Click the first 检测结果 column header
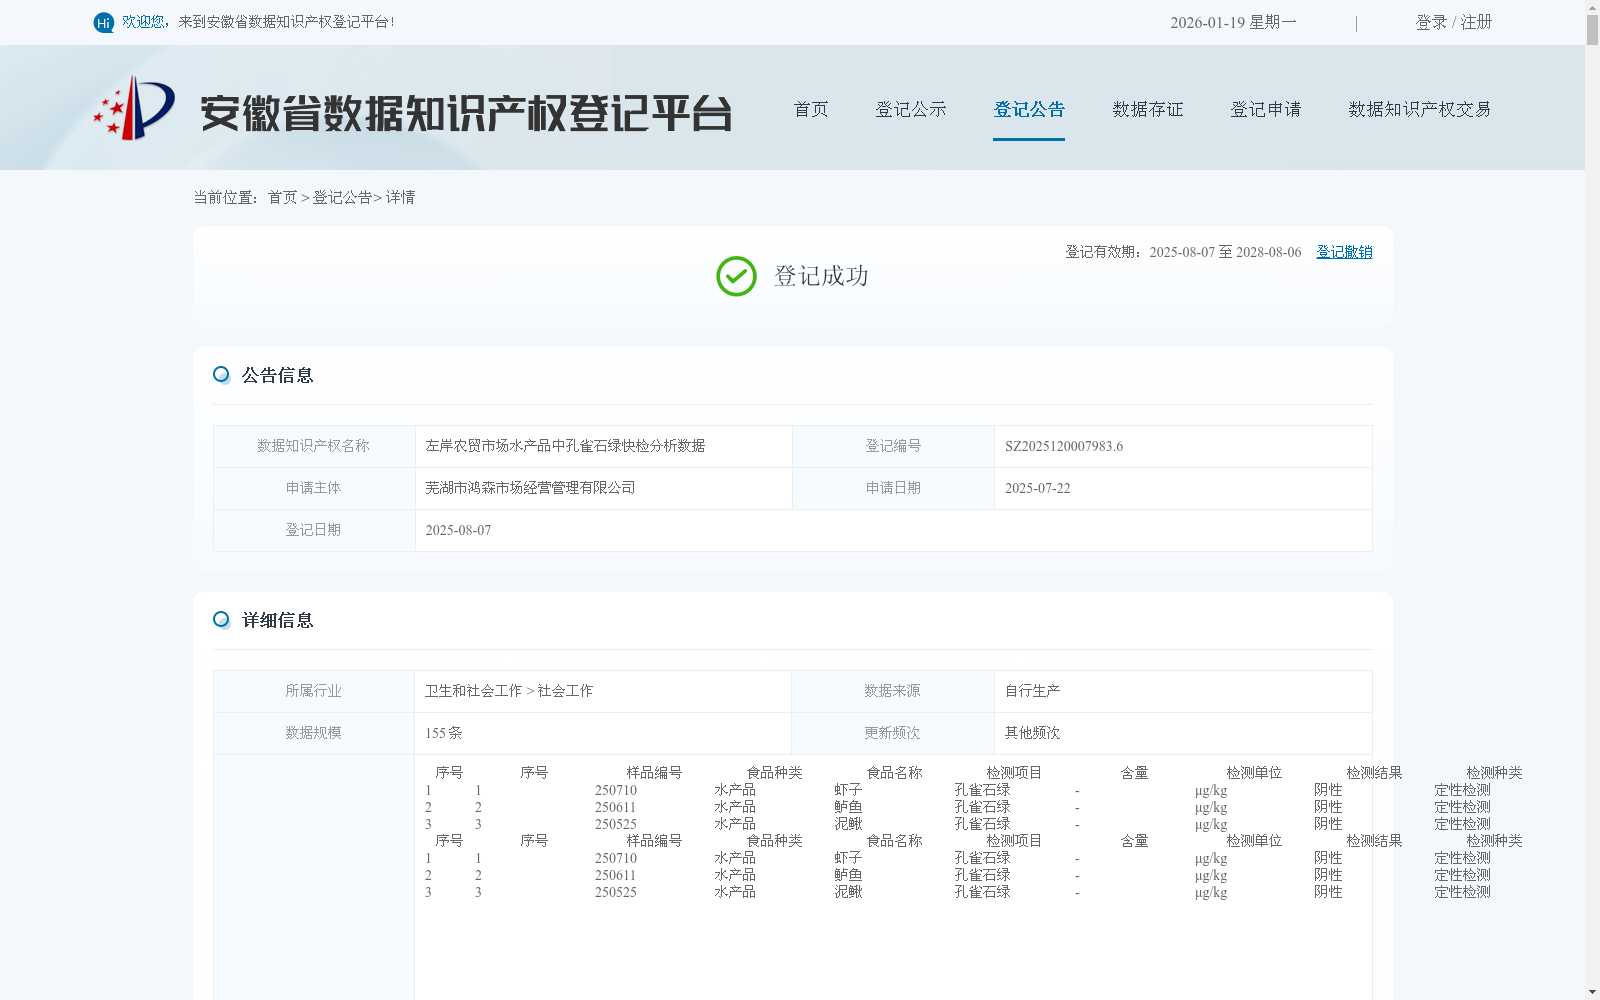This screenshot has height=1000, width=1600. [x=1374, y=773]
